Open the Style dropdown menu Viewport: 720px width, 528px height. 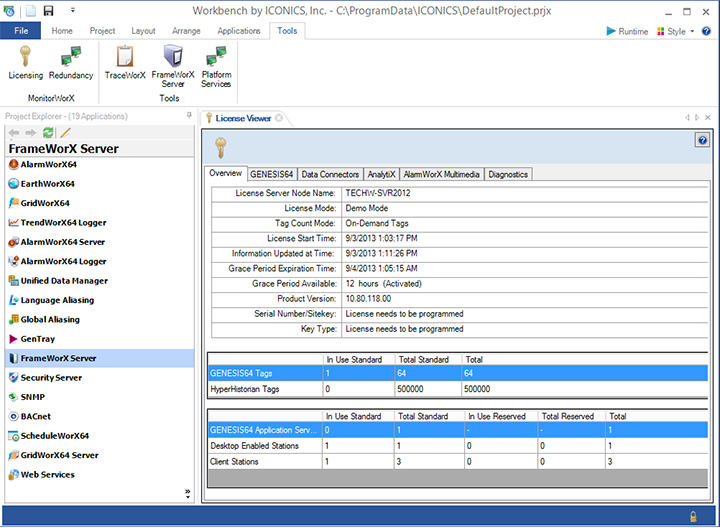[675, 31]
